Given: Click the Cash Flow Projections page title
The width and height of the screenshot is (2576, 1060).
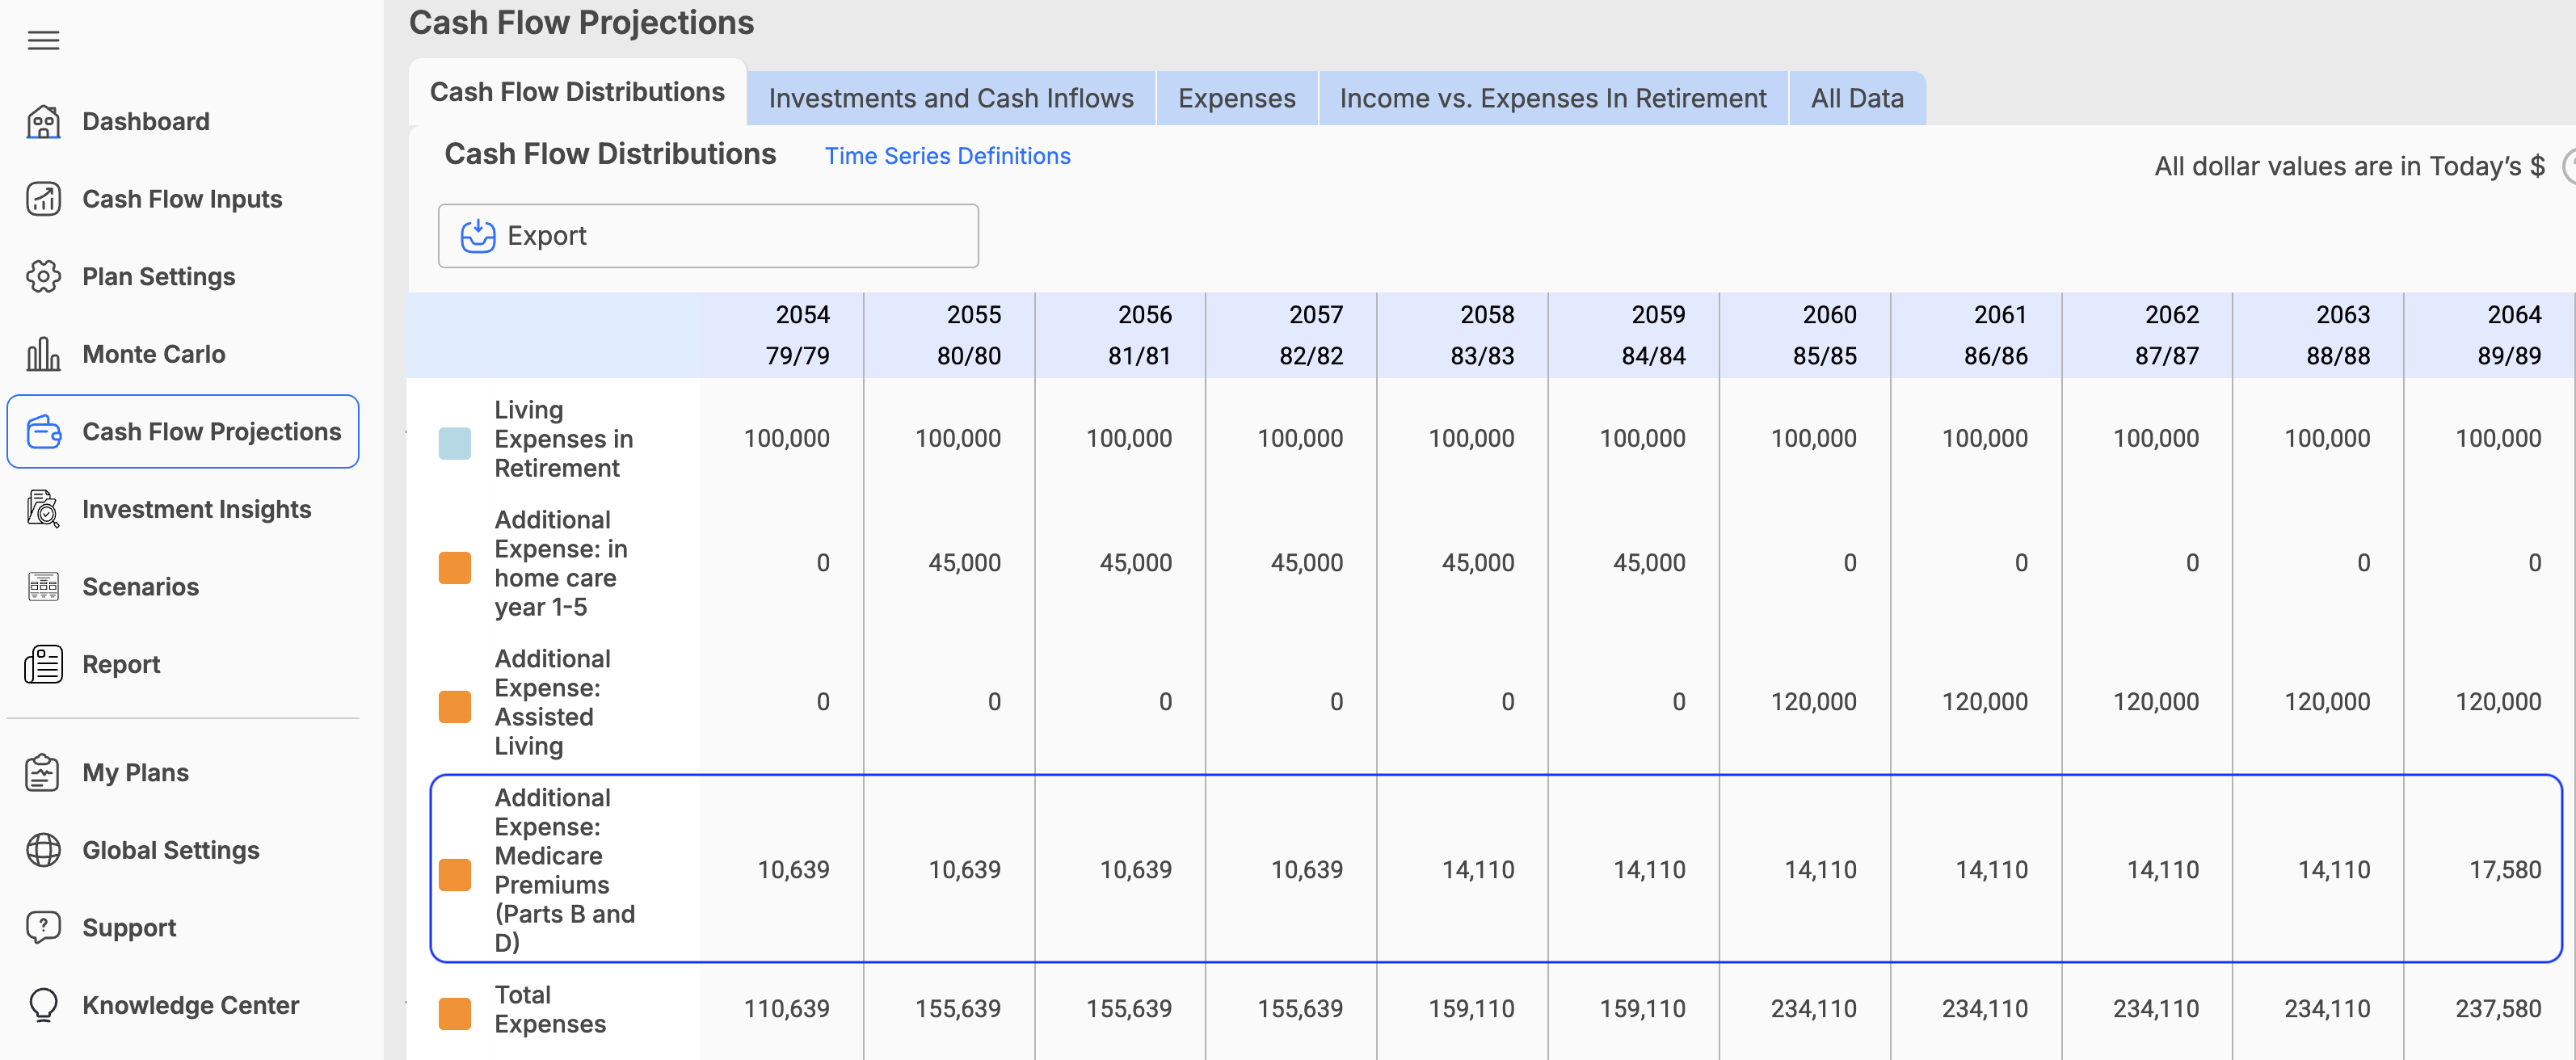Looking at the screenshot, I should click(581, 22).
